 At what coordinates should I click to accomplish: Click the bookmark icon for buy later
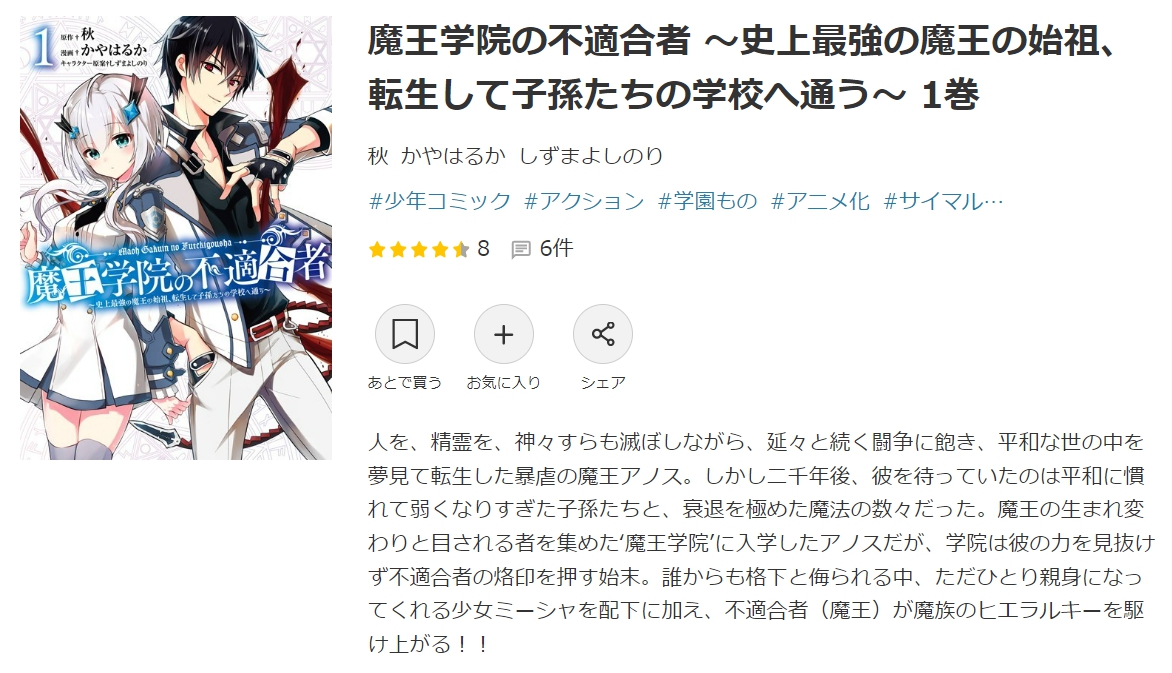point(404,334)
